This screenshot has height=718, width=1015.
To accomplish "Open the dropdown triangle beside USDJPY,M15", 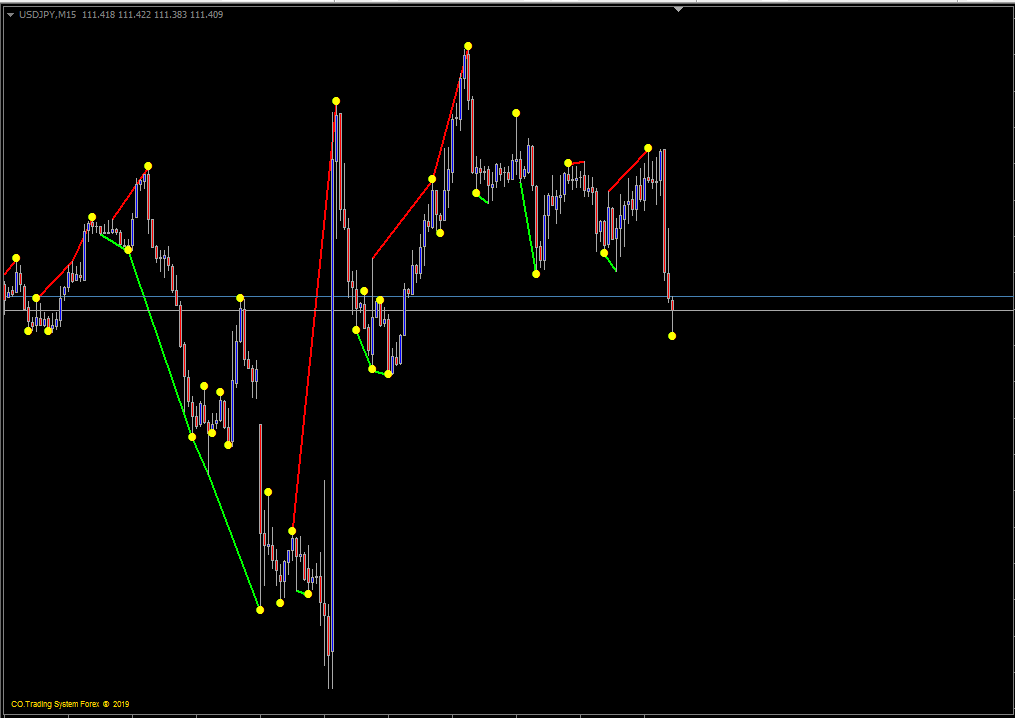I will (x=10, y=15).
